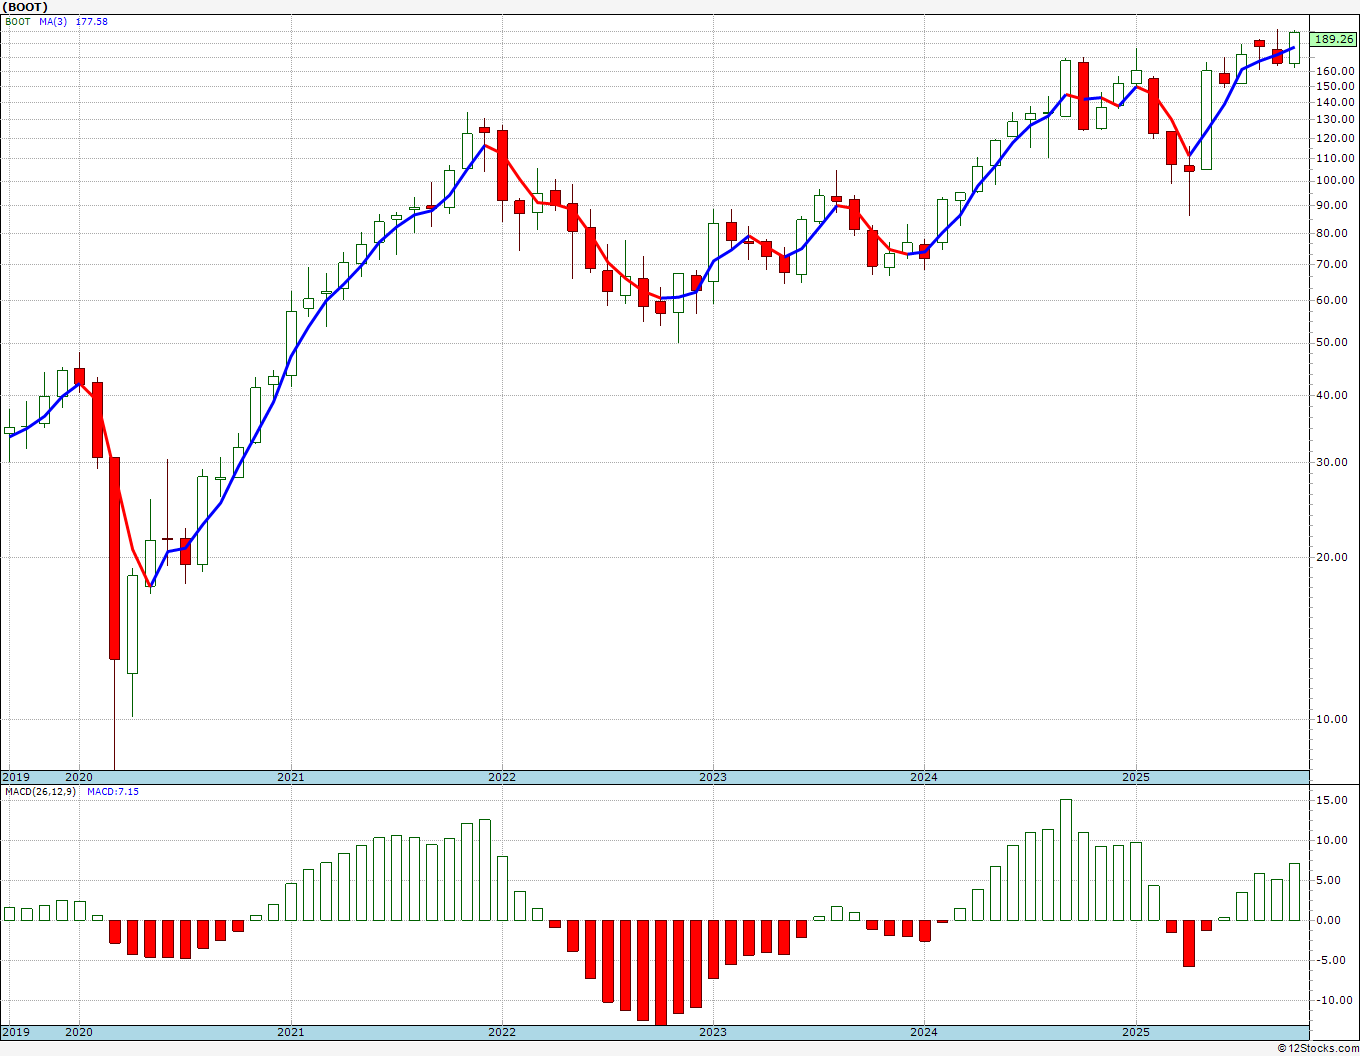This screenshot has width=1360, height=1056.
Task: Select the -10.00 MACD axis label
Action: 1336,1000
